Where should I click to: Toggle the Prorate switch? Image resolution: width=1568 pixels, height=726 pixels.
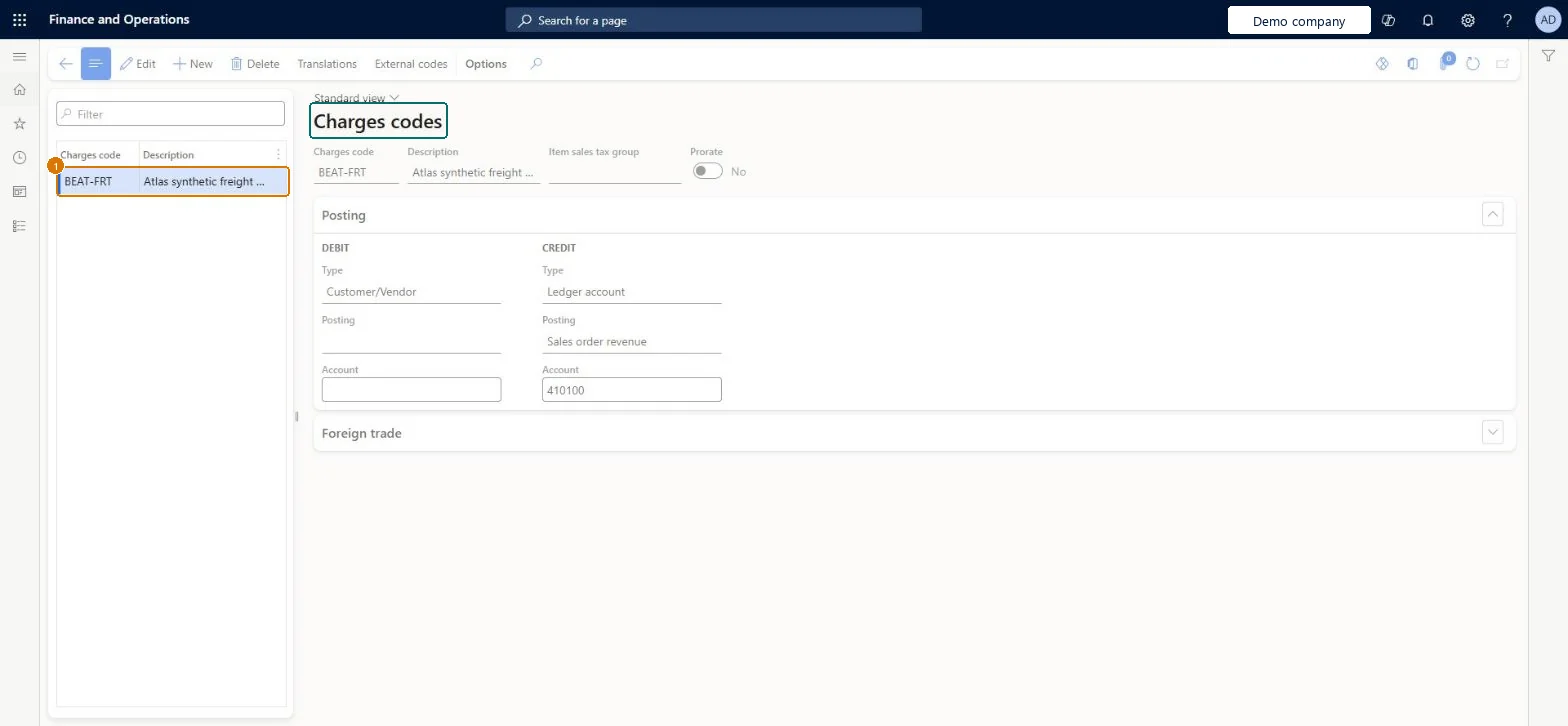coord(708,171)
